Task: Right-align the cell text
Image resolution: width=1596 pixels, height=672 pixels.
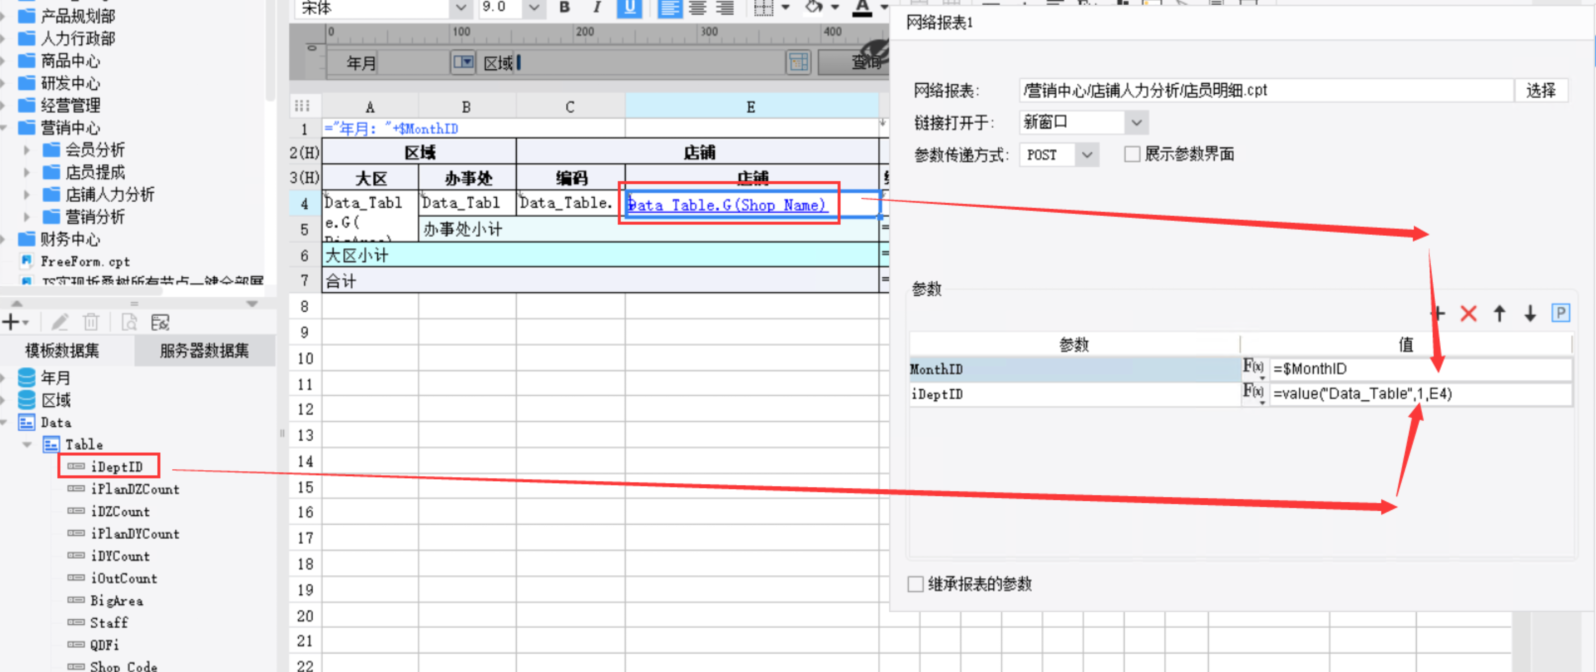Action: [x=725, y=7]
